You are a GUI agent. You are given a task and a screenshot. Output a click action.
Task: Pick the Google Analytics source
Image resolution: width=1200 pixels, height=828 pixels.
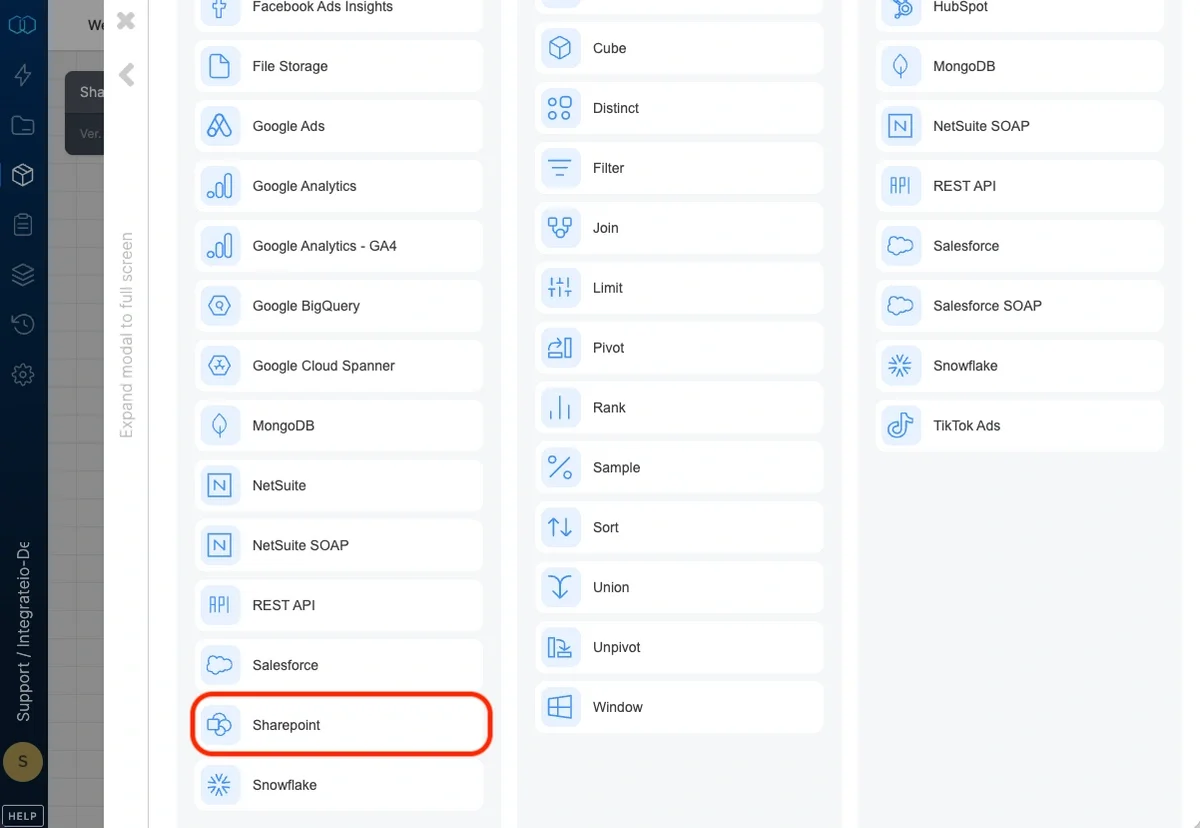[338, 186]
